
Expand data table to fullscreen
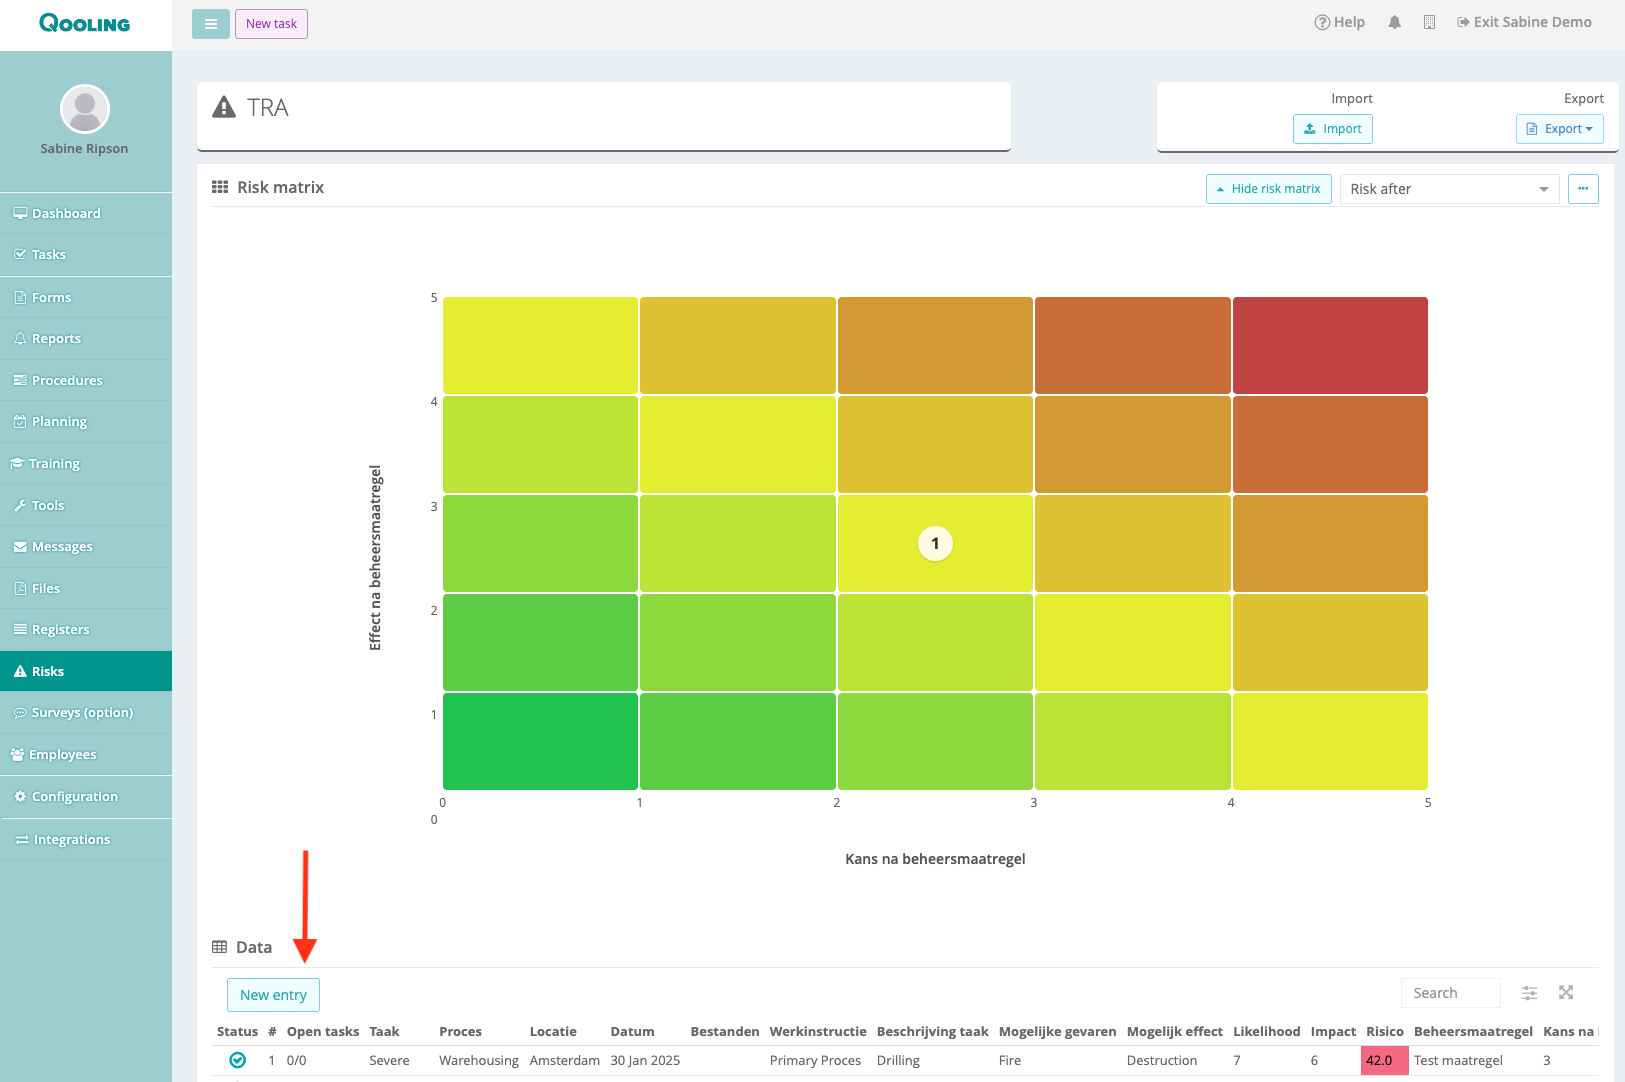coord(1566,993)
